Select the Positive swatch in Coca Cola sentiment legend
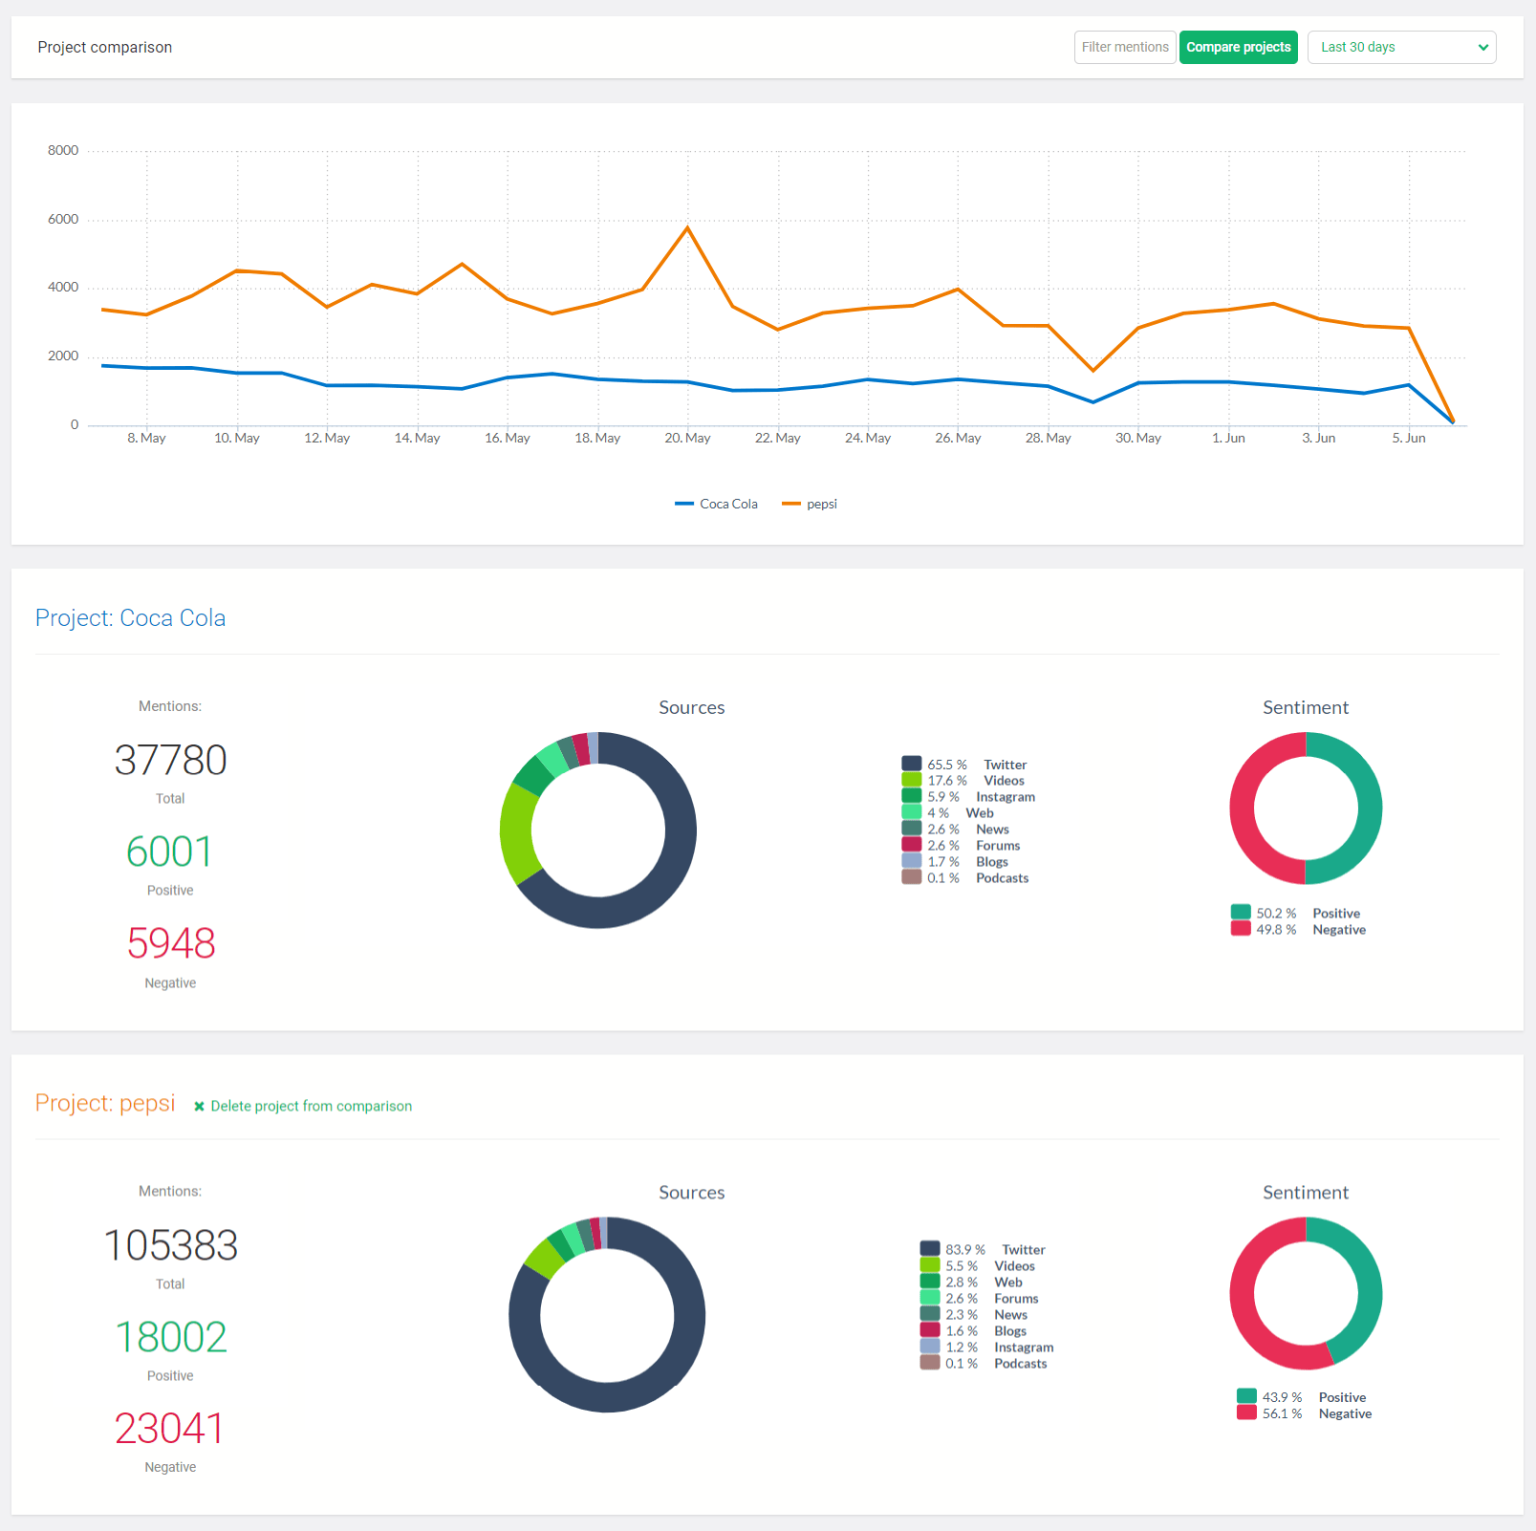Image resolution: width=1536 pixels, height=1531 pixels. pos(1241,913)
